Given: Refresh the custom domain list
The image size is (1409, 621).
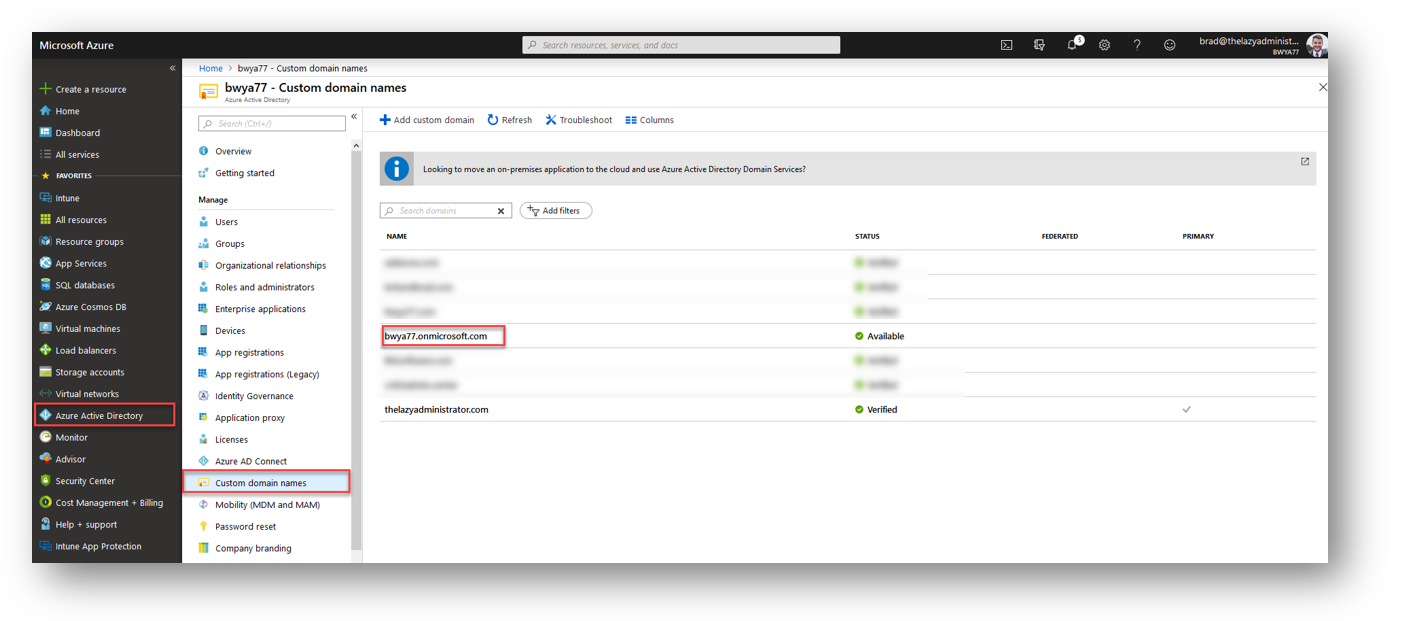Looking at the screenshot, I should (510, 120).
